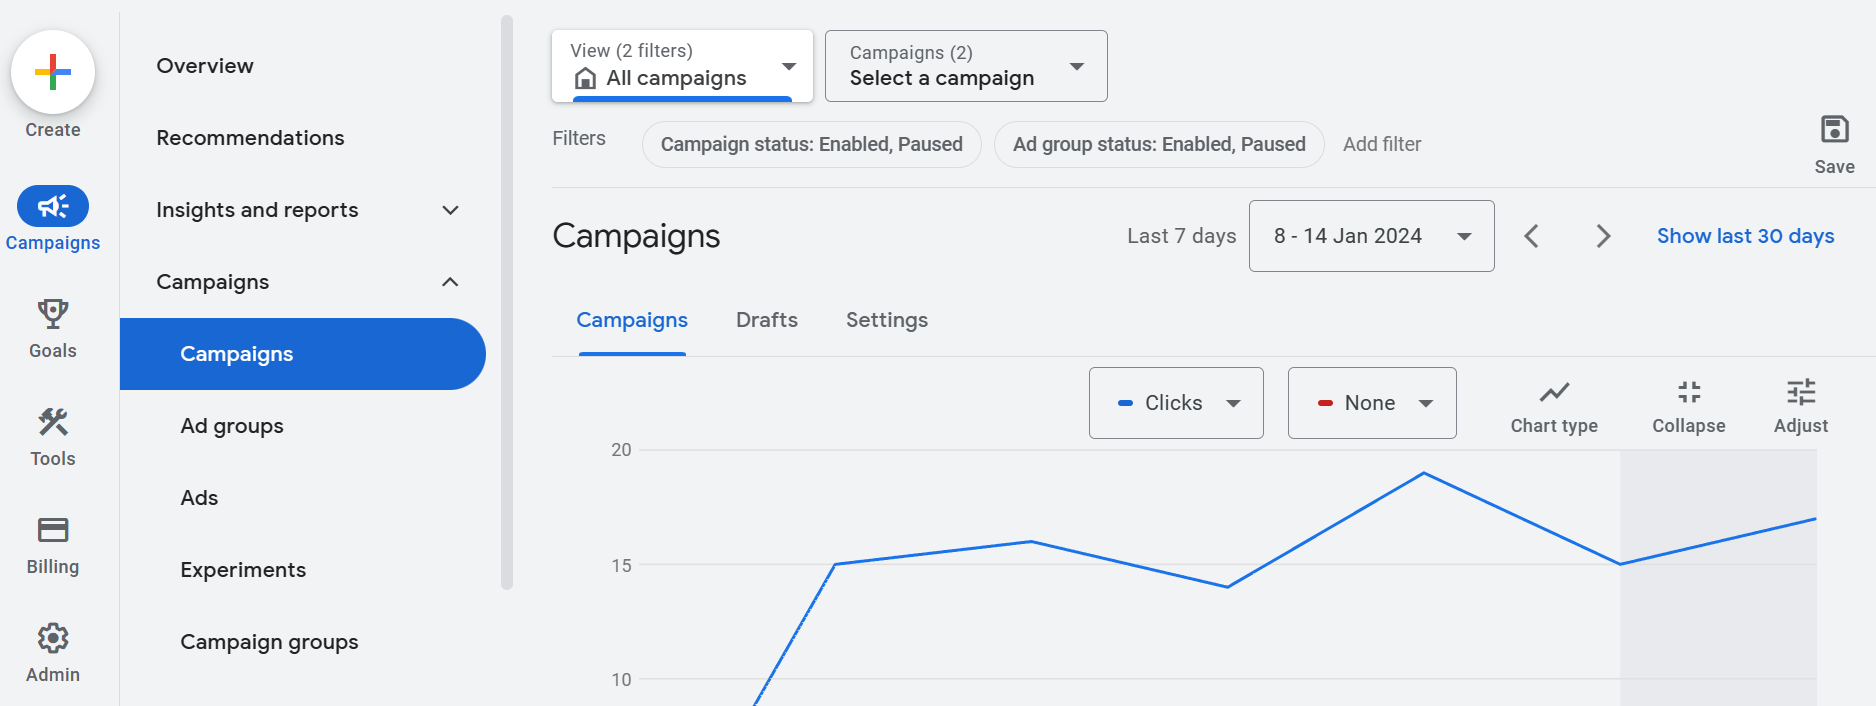
Task: Go to next date range arrow
Action: 1603,236
